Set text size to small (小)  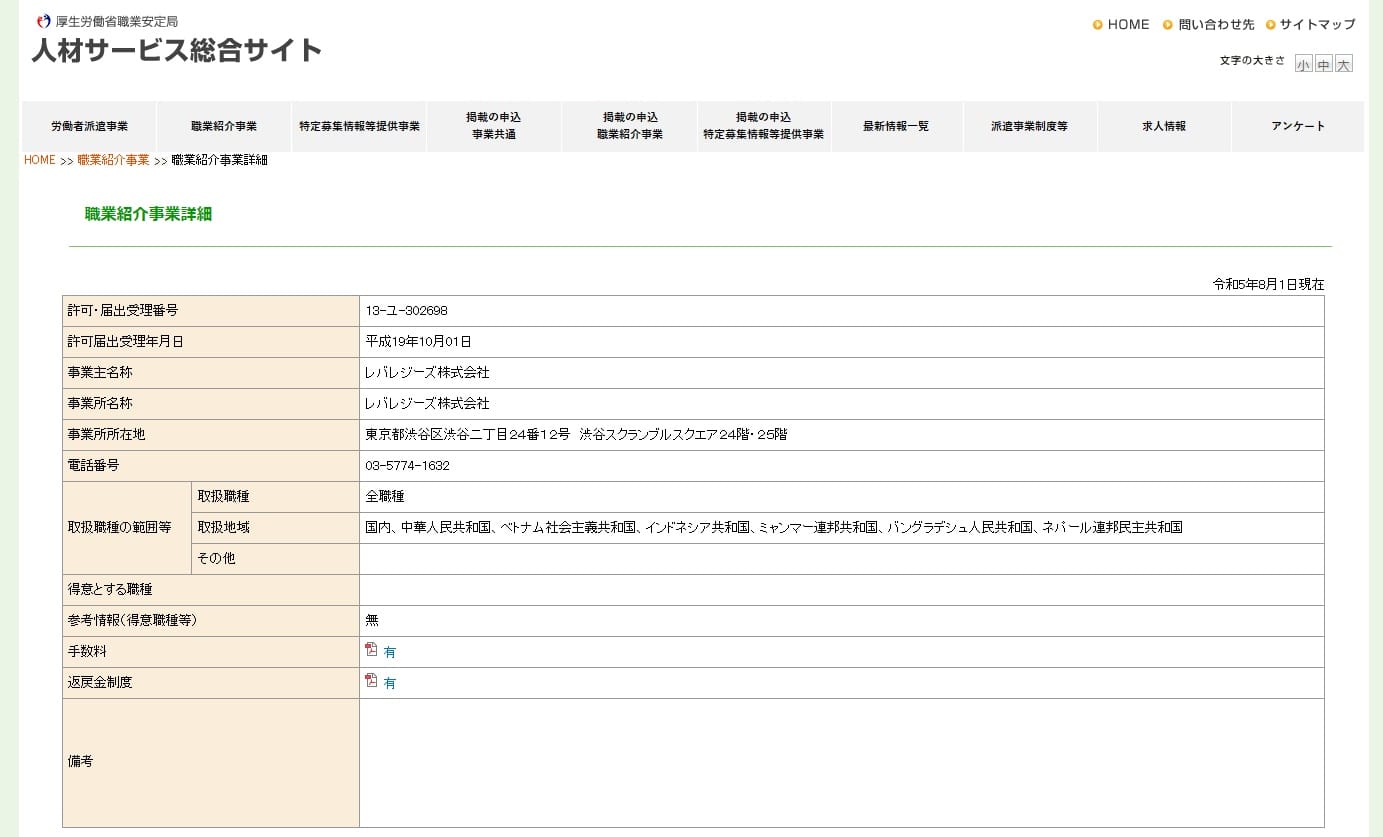1303,64
